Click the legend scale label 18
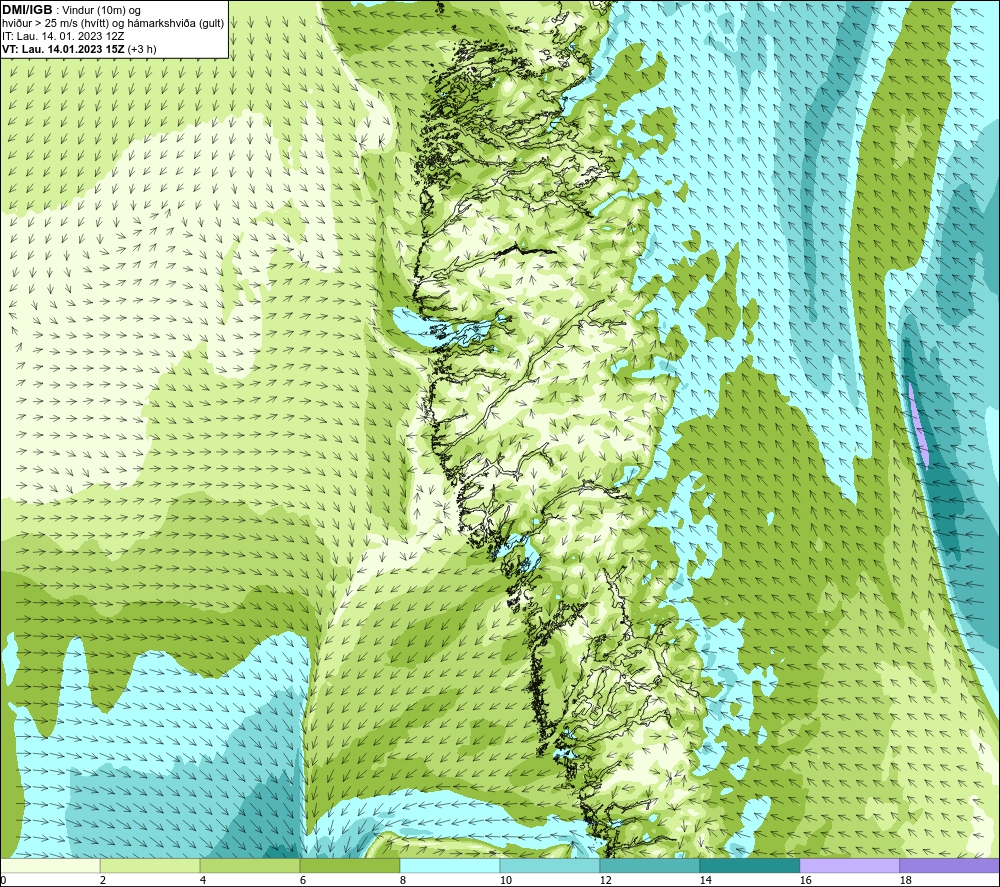 coord(905,880)
